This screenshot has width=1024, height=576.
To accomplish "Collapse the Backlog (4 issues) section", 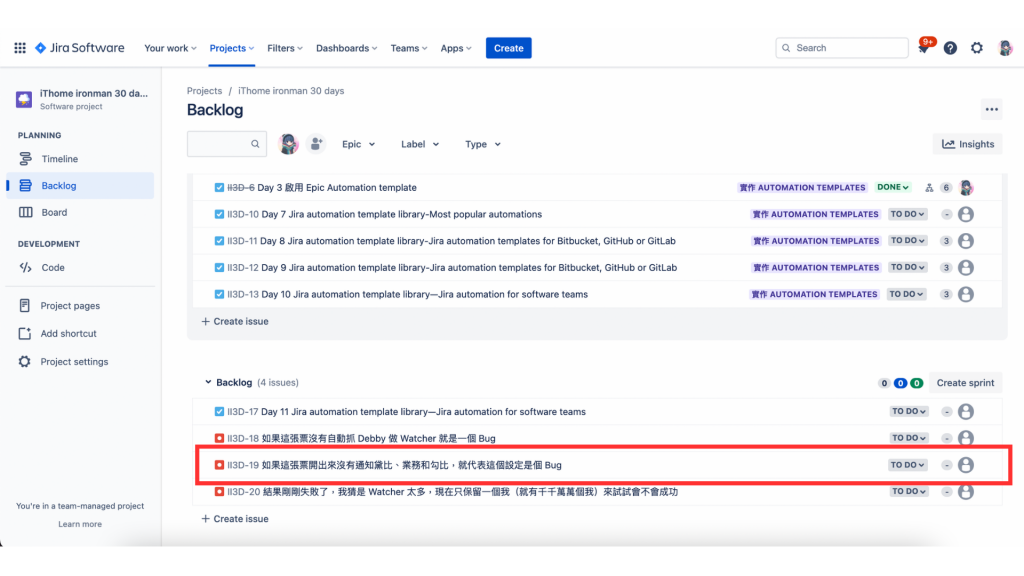I will pos(208,382).
